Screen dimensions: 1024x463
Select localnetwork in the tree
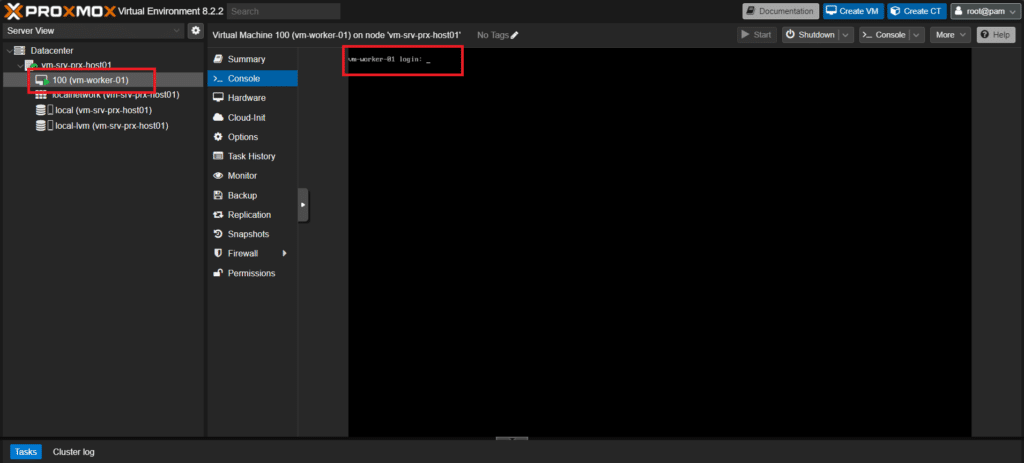click(x=116, y=95)
